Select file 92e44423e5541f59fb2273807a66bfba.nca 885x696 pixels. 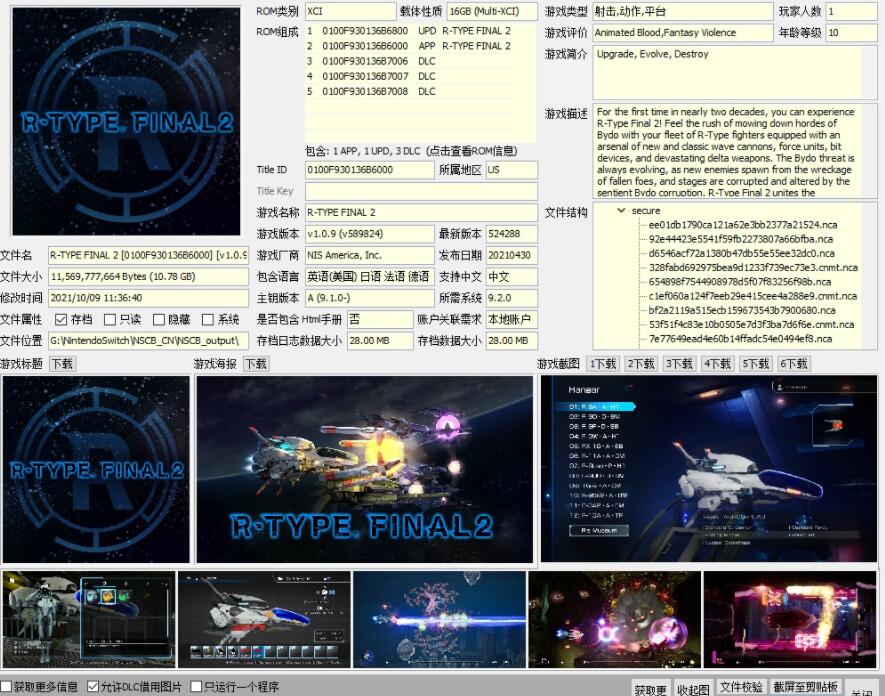pyautogui.click(x=741, y=239)
